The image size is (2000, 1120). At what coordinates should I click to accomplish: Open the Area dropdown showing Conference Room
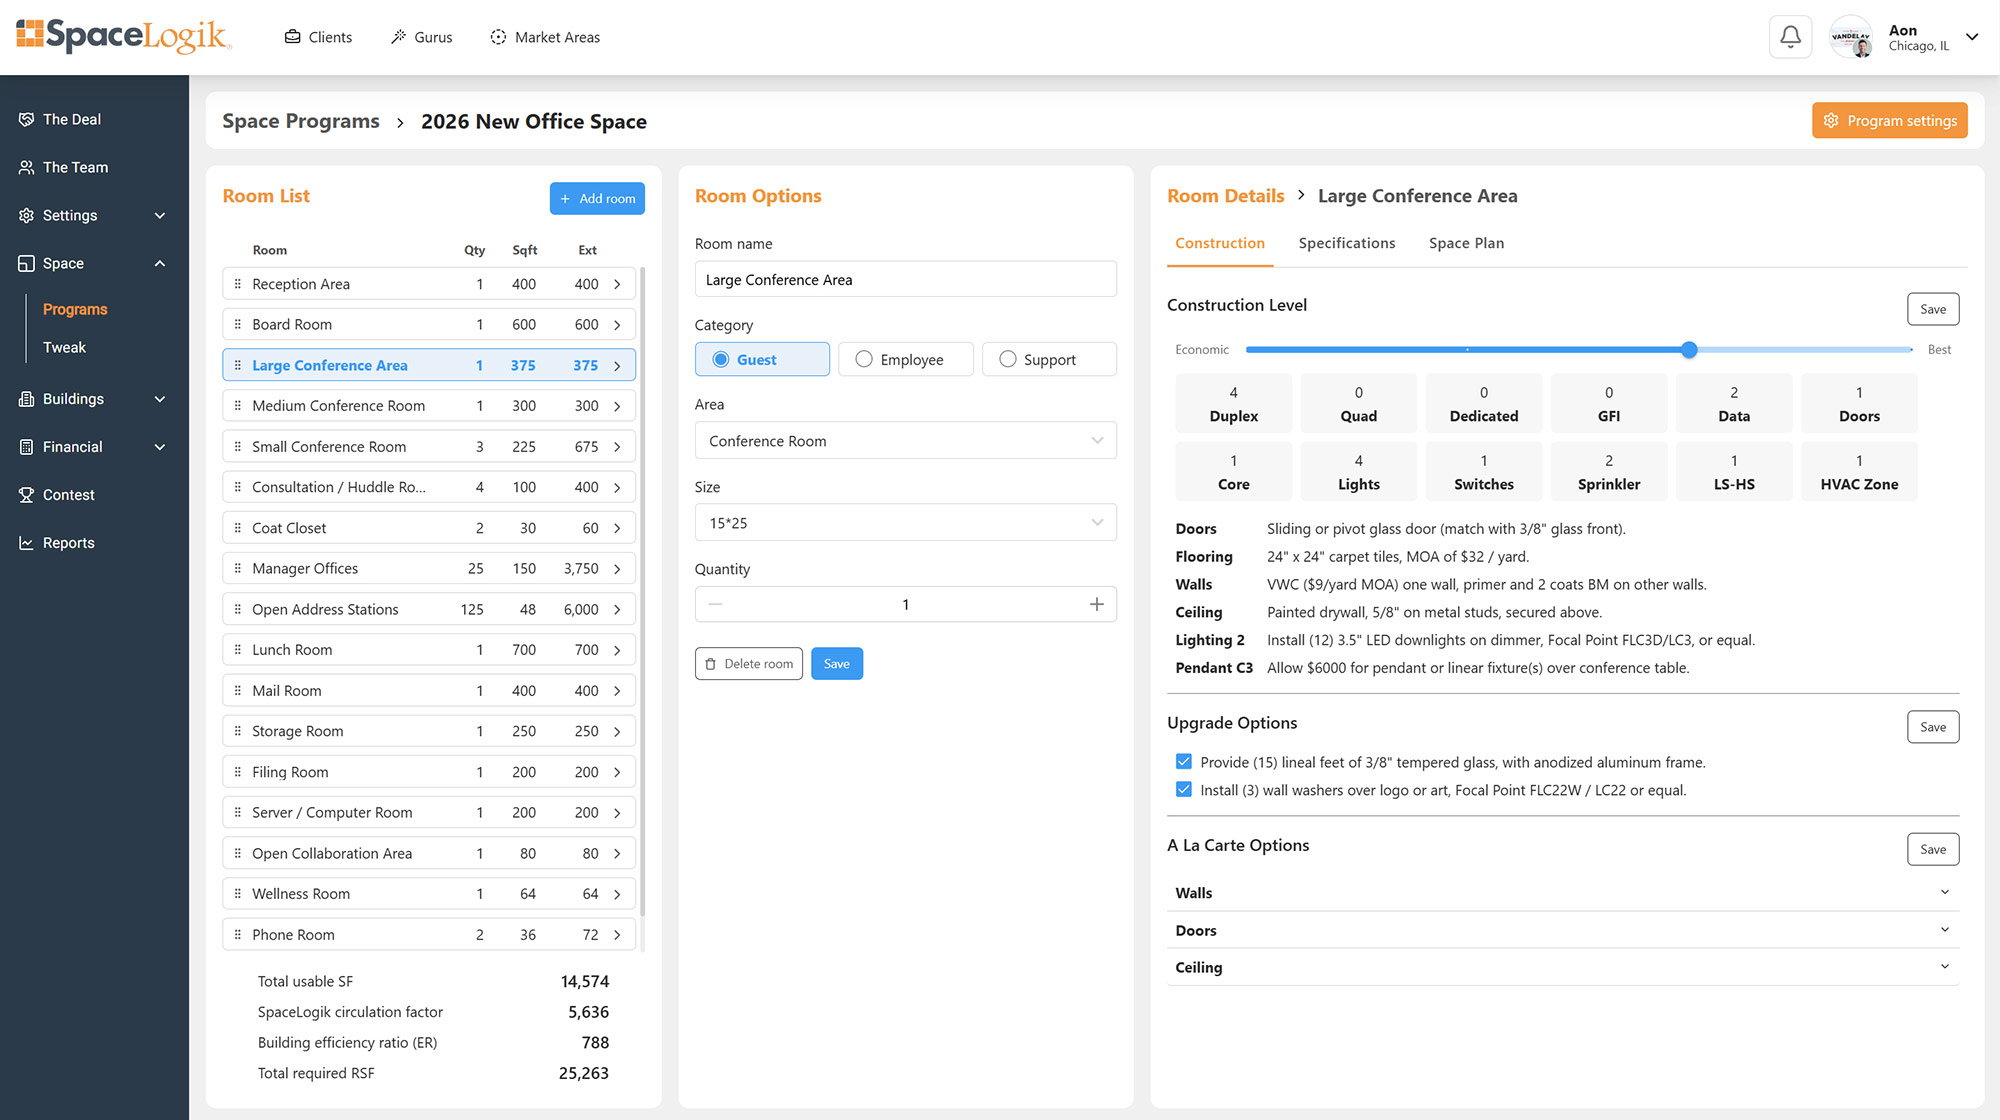(x=905, y=441)
